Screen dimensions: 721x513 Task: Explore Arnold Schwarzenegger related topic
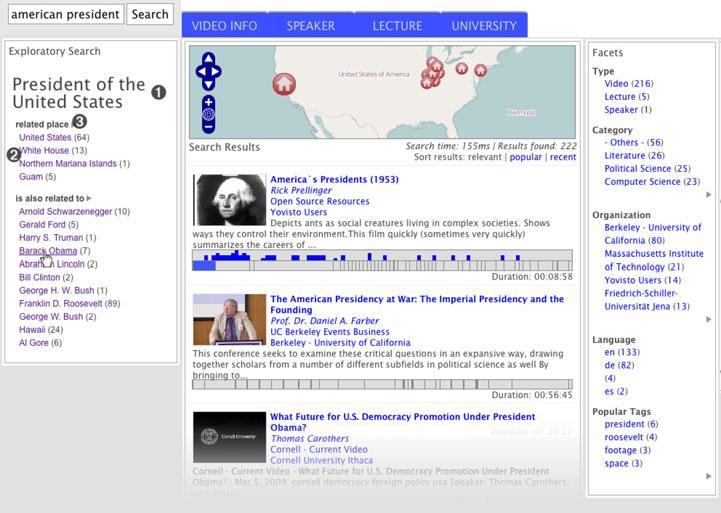click(x=74, y=211)
